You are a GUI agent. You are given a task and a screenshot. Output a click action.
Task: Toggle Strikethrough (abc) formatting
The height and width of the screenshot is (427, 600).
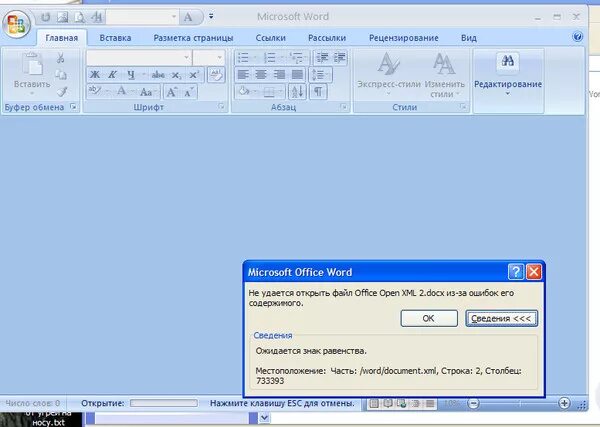(x=158, y=75)
